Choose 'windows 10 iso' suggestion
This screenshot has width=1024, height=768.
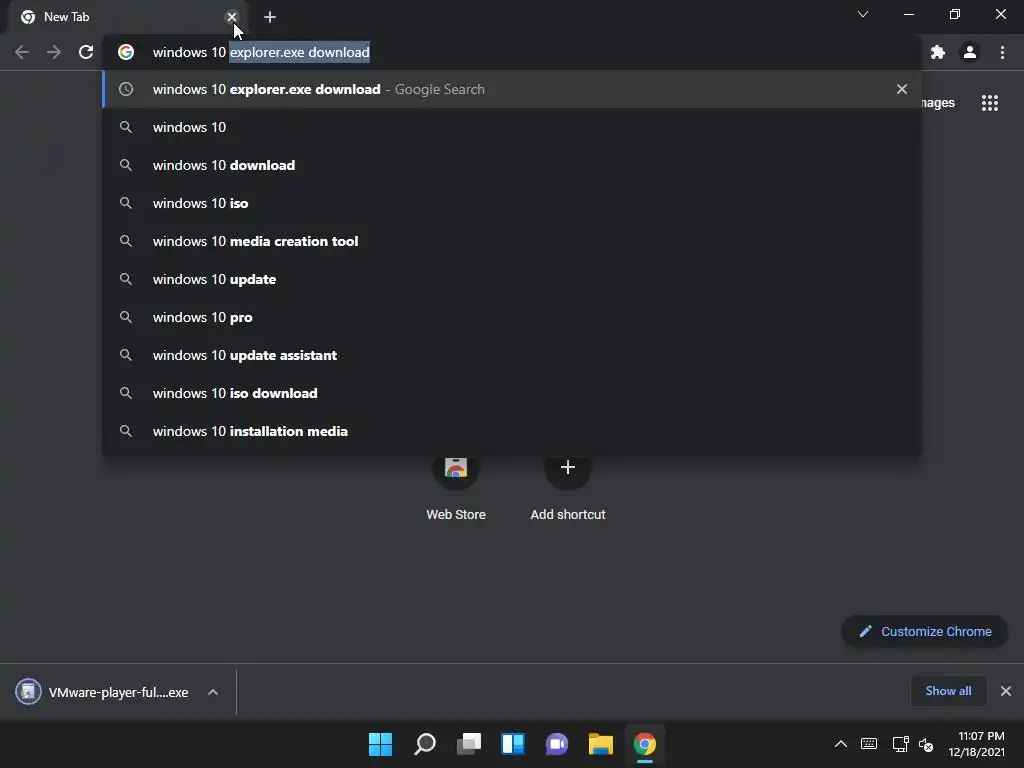click(512, 203)
